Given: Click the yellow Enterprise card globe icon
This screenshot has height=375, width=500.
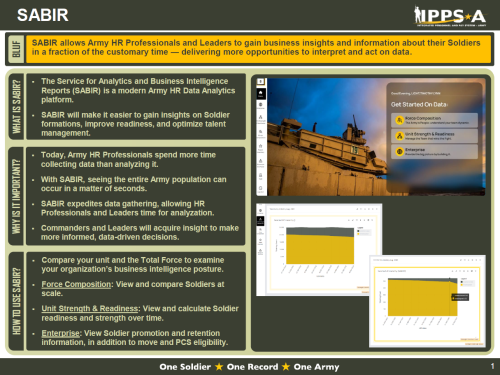Looking at the screenshot, I should pos(399,151).
